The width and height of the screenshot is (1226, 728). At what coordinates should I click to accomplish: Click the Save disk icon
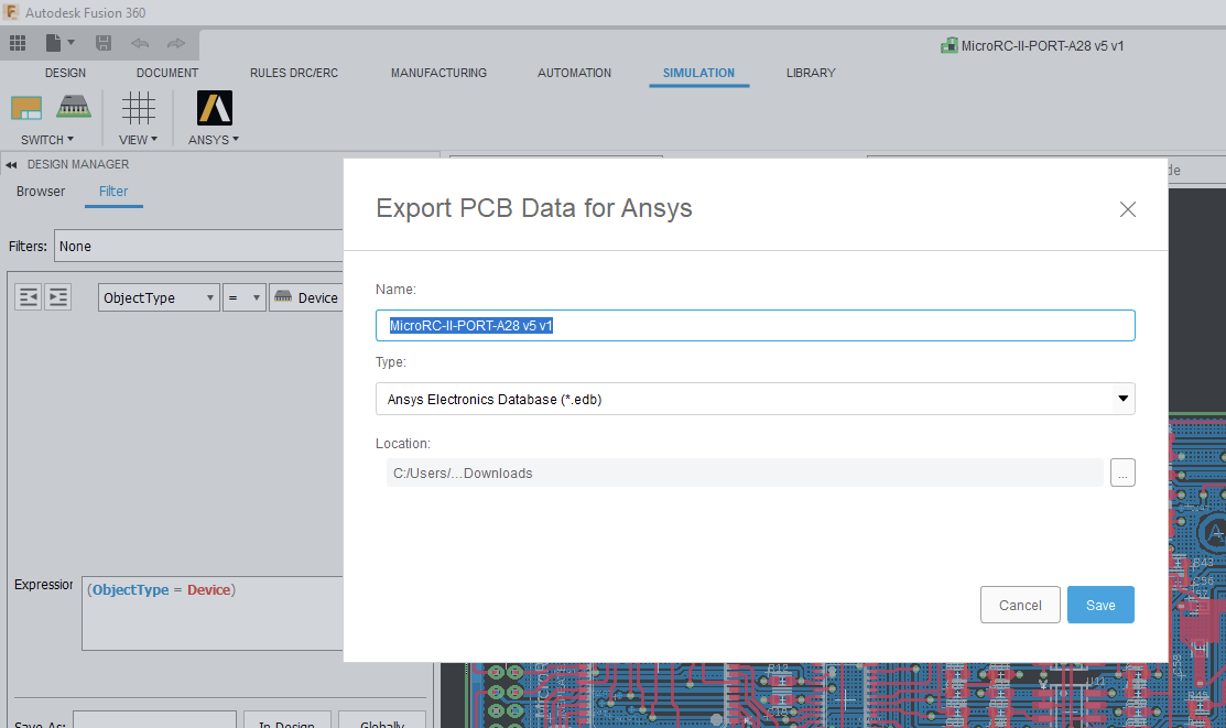click(103, 44)
